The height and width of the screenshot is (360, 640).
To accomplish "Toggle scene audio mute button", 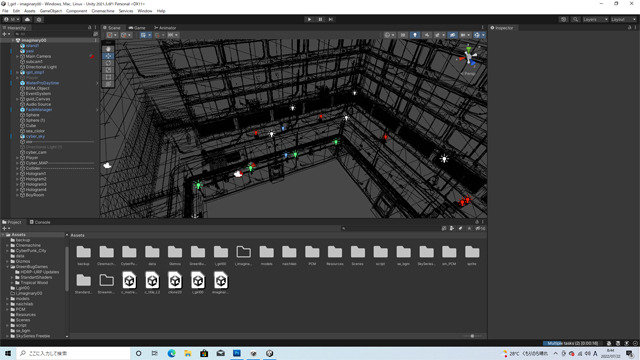I will [427, 35].
